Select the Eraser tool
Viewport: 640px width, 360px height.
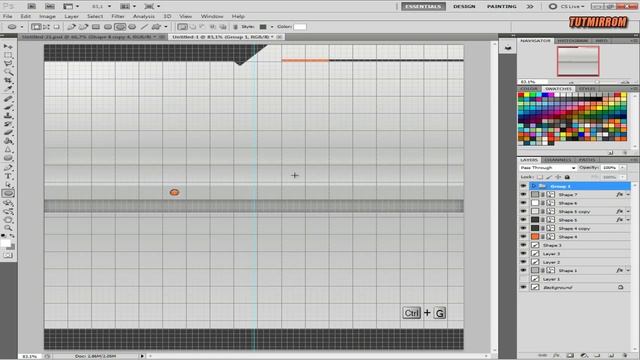[8, 133]
